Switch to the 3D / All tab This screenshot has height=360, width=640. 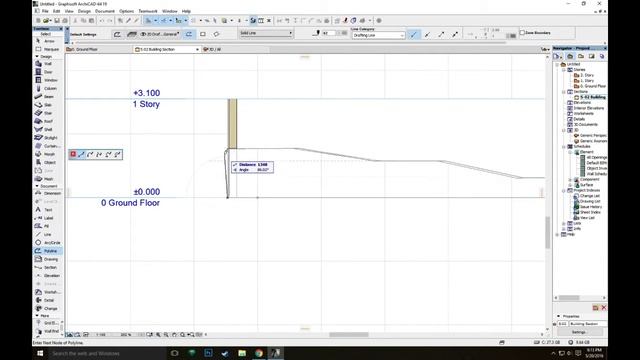pos(212,49)
